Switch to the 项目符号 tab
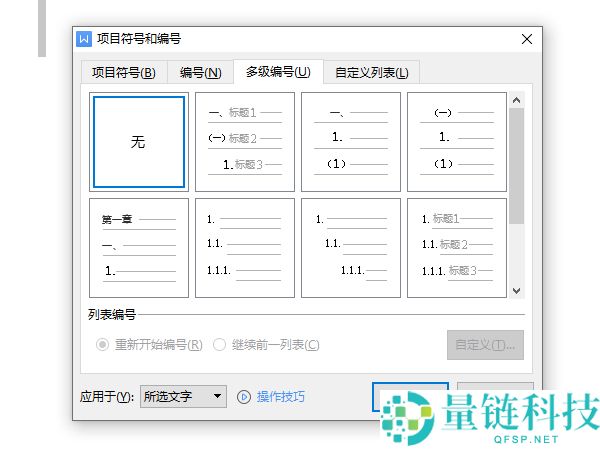600x450 pixels. coord(123,72)
